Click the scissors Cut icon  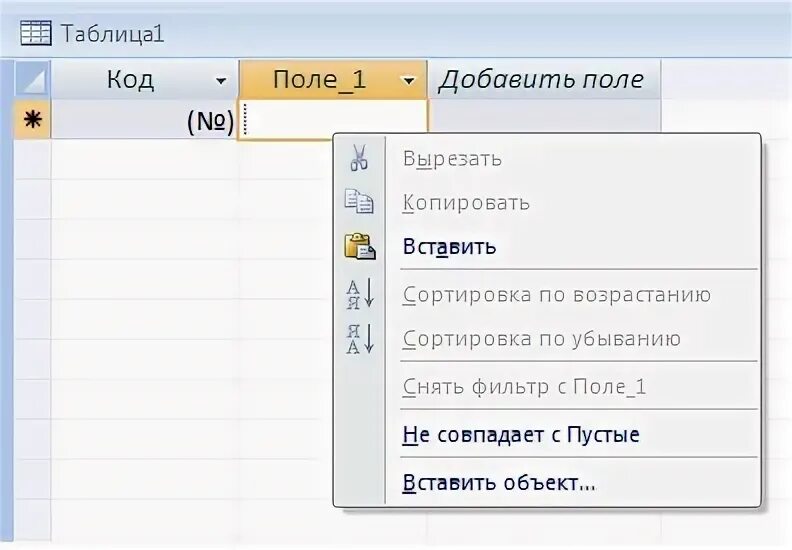(359, 158)
